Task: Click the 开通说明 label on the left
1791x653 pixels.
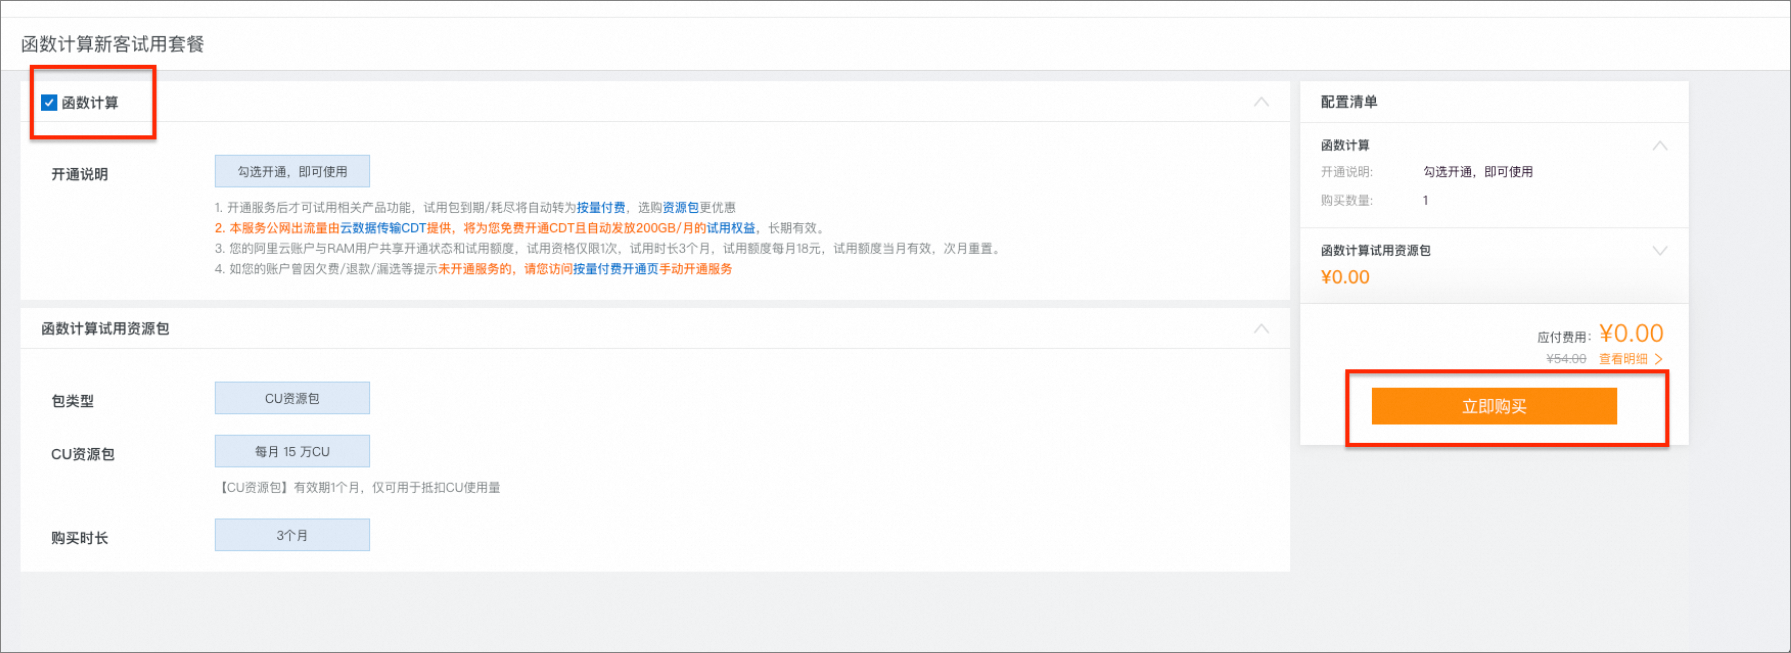Action: click(x=80, y=174)
